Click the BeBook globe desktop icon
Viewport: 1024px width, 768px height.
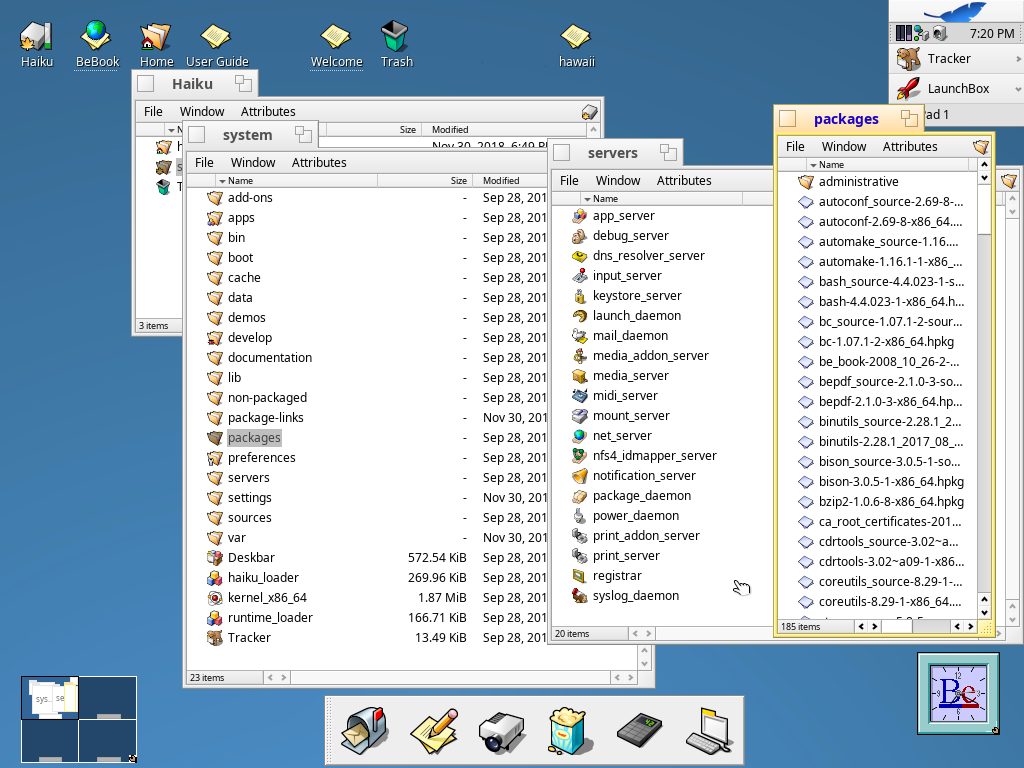click(x=97, y=38)
